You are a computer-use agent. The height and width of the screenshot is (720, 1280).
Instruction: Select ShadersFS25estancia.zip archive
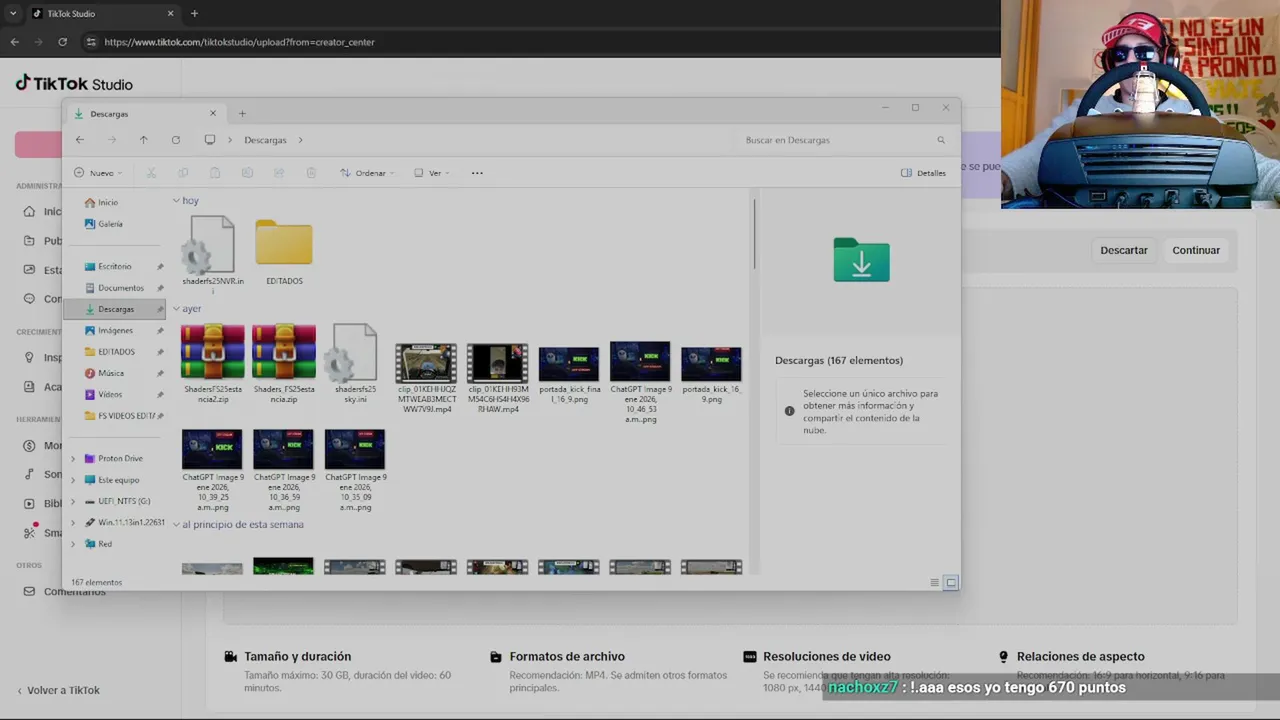pyautogui.click(x=284, y=364)
